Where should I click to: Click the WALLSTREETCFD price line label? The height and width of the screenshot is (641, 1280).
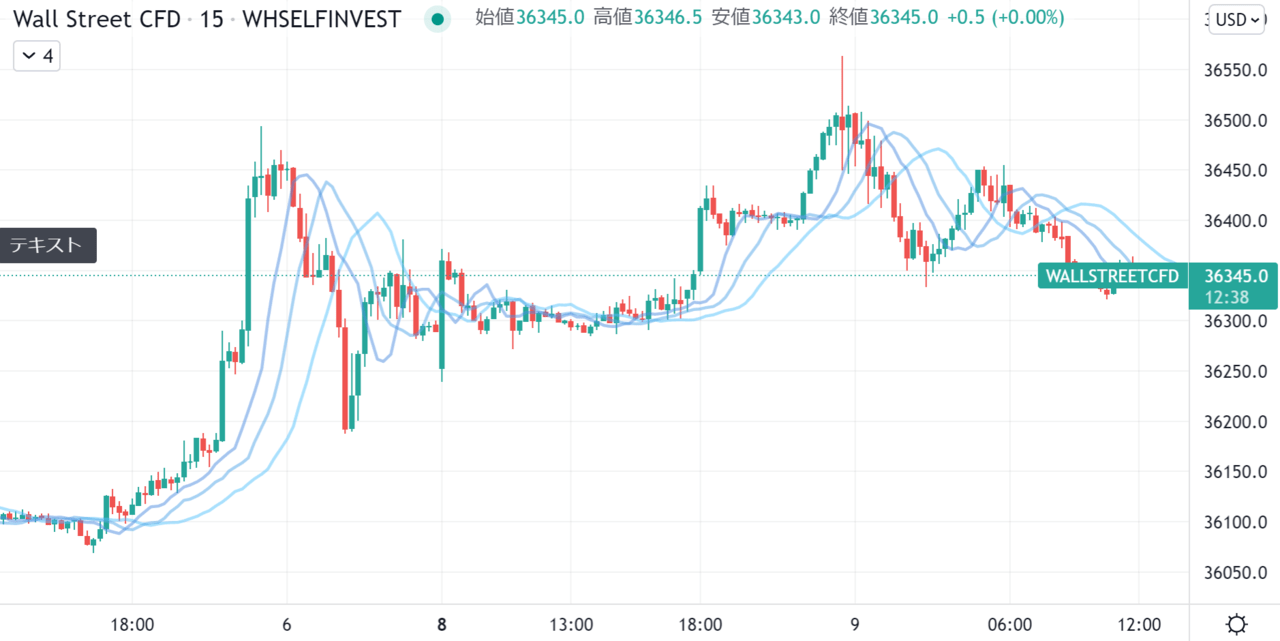tap(1112, 276)
